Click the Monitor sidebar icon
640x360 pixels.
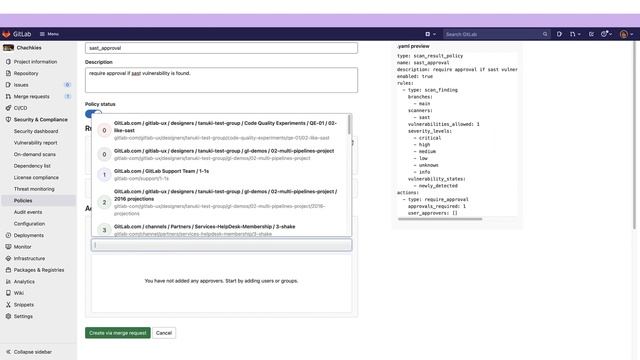point(8,247)
